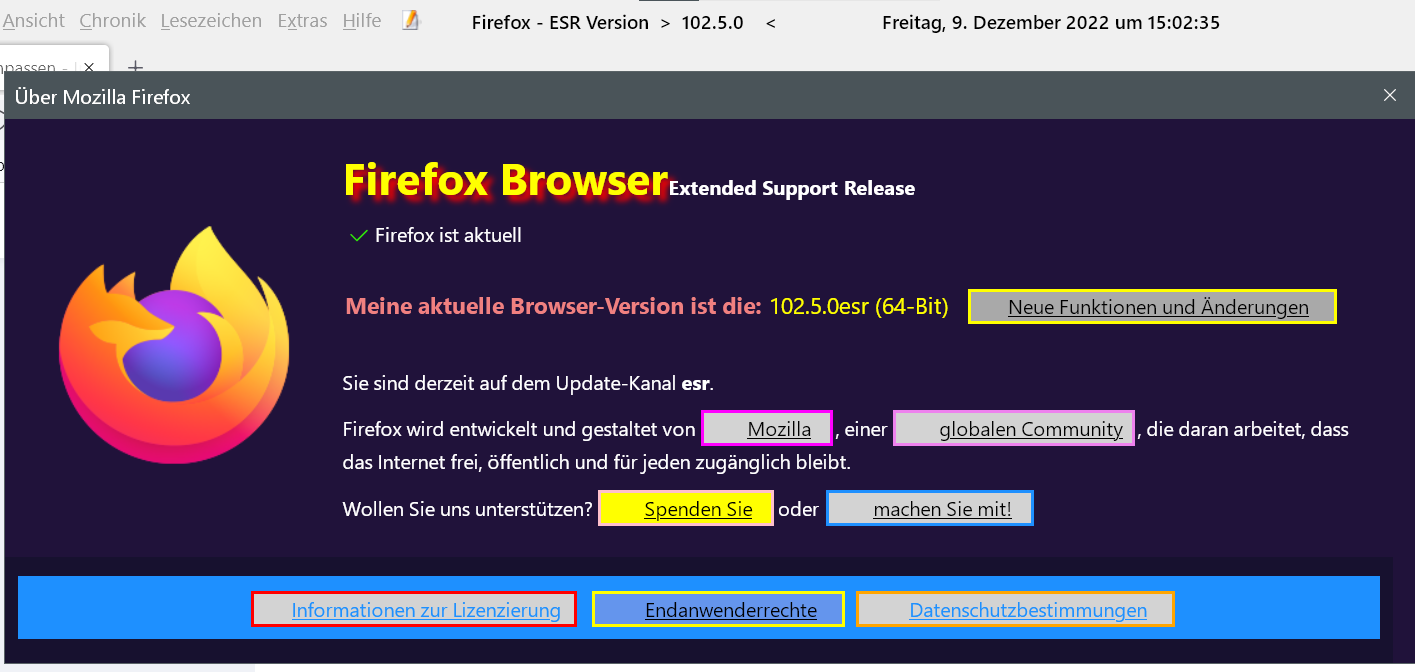This screenshot has width=1415, height=672.
Task: Click the green update checkmark icon
Action: tap(358, 236)
